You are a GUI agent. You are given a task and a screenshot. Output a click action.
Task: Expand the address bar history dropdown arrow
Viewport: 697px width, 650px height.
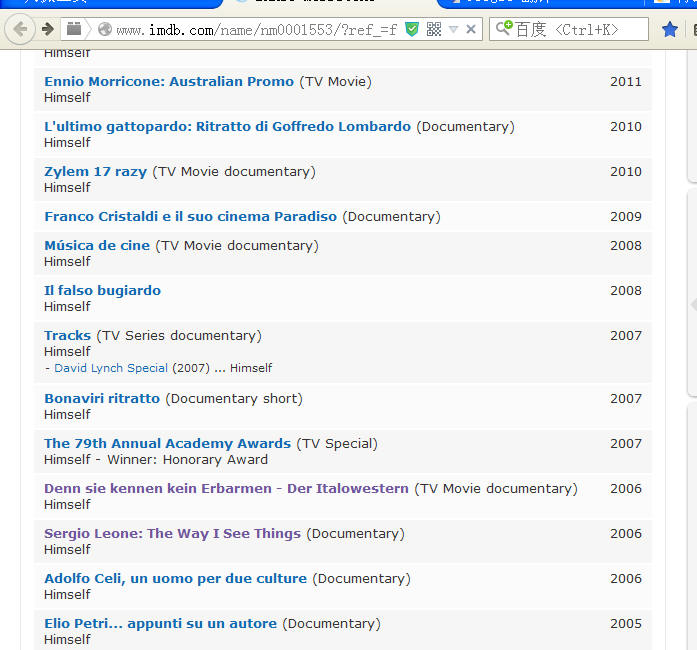pos(453,30)
